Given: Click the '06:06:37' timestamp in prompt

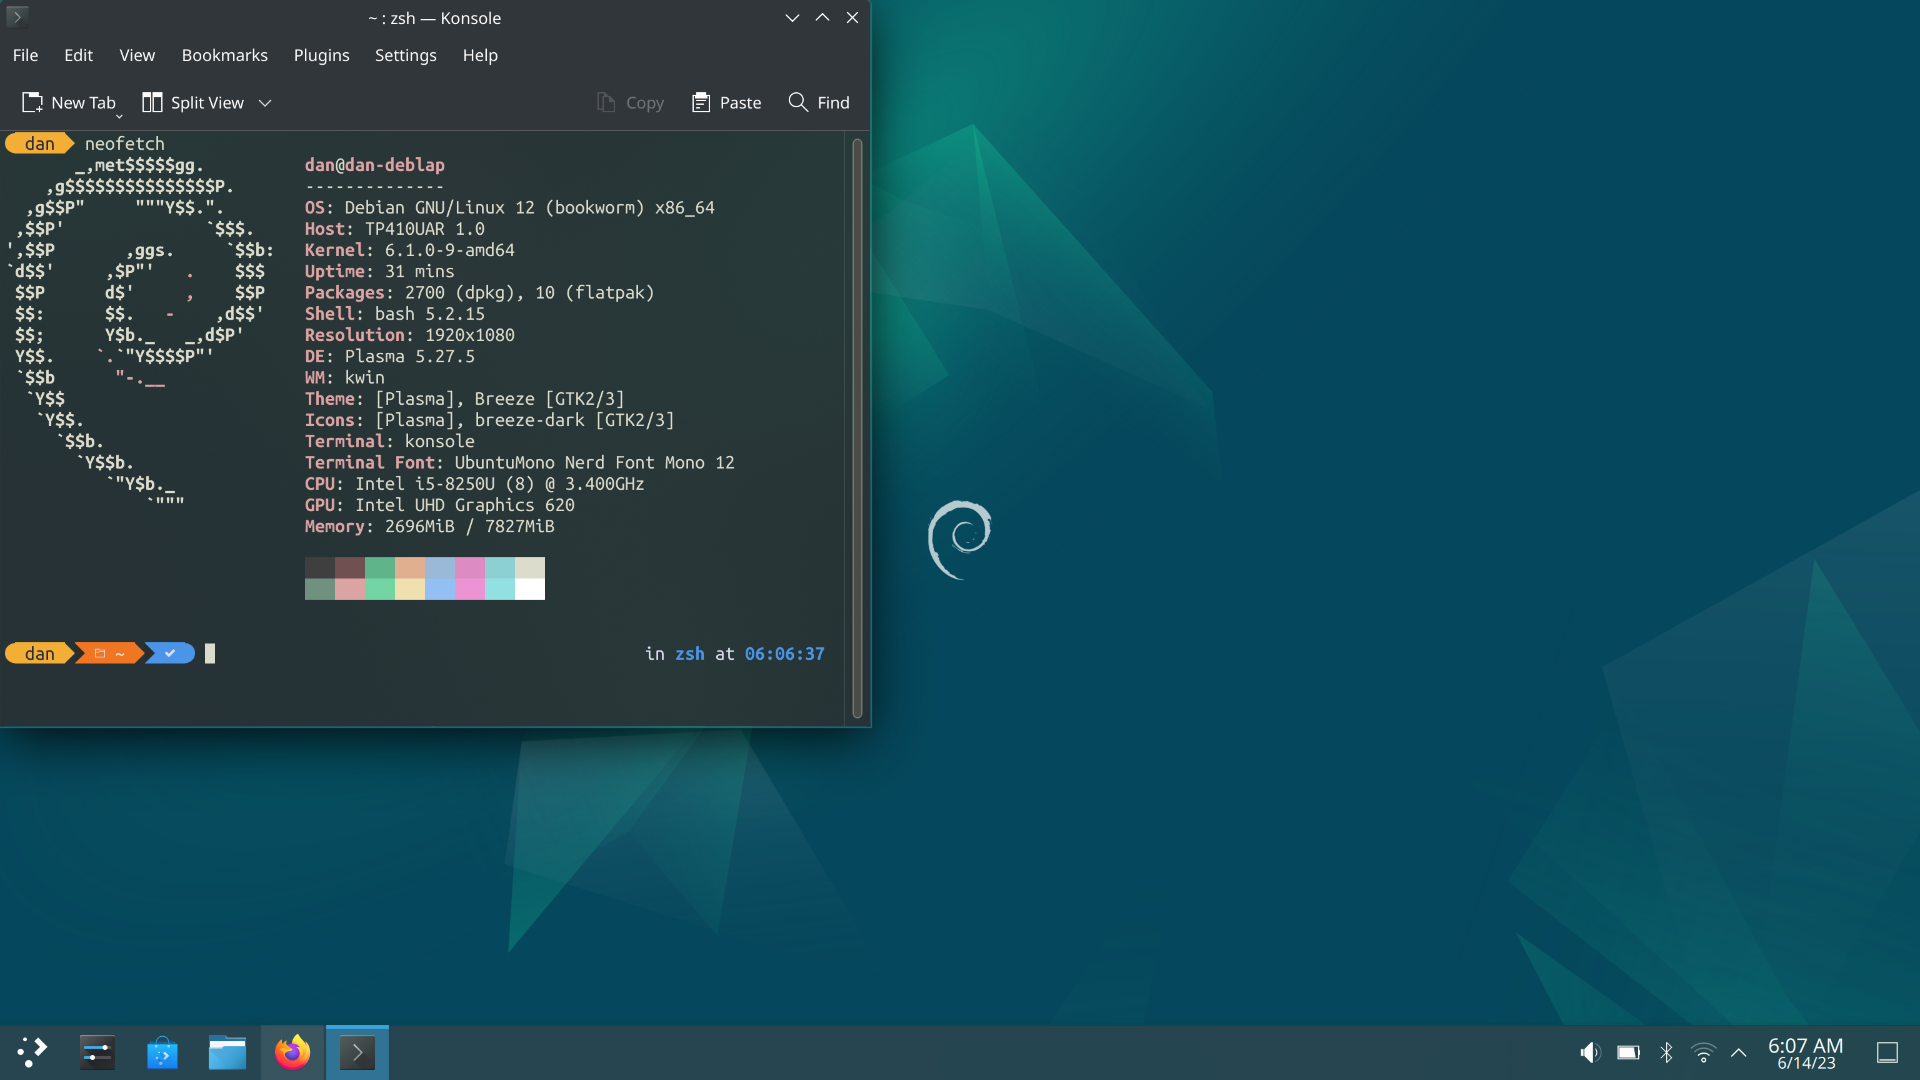Looking at the screenshot, I should coord(785,653).
